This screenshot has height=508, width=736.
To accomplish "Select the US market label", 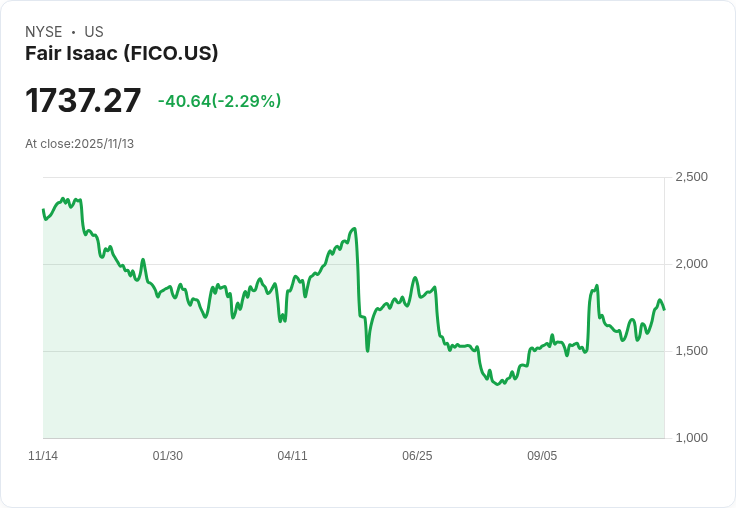I will [x=94, y=32].
